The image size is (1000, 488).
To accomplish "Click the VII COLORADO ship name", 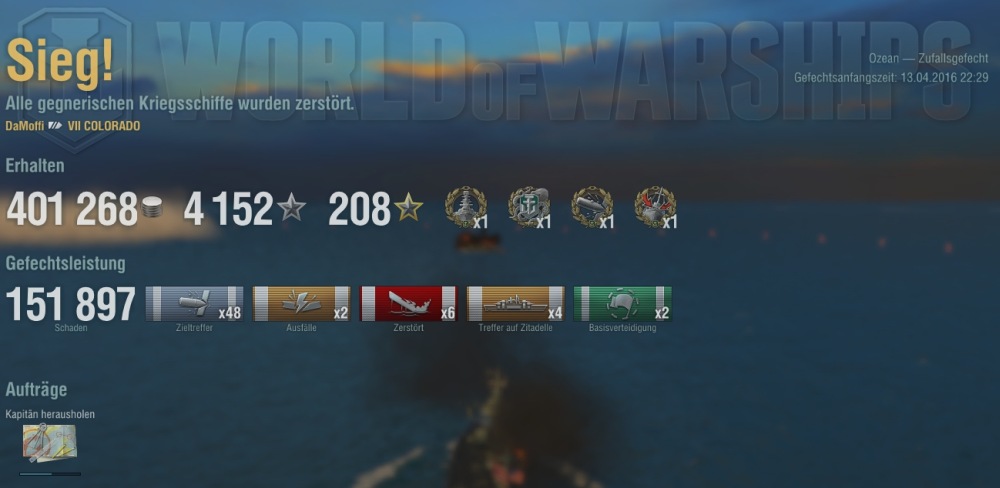I will pyautogui.click(x=104, y=126).
